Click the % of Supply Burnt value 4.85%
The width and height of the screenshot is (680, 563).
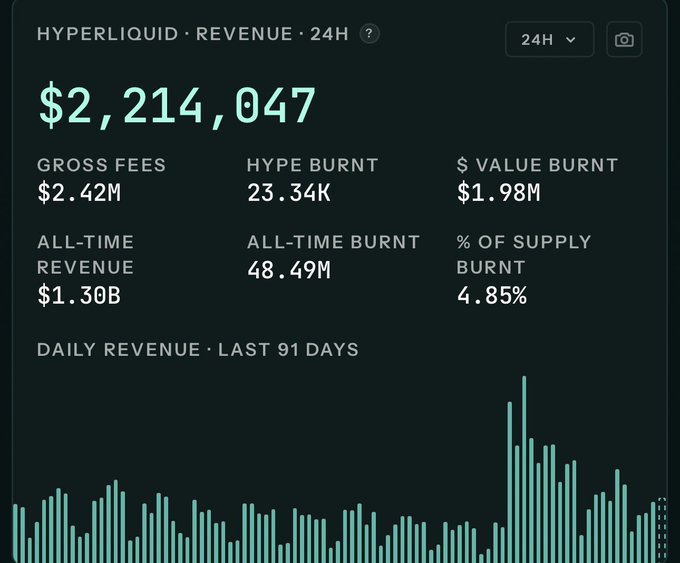(492, 295)
